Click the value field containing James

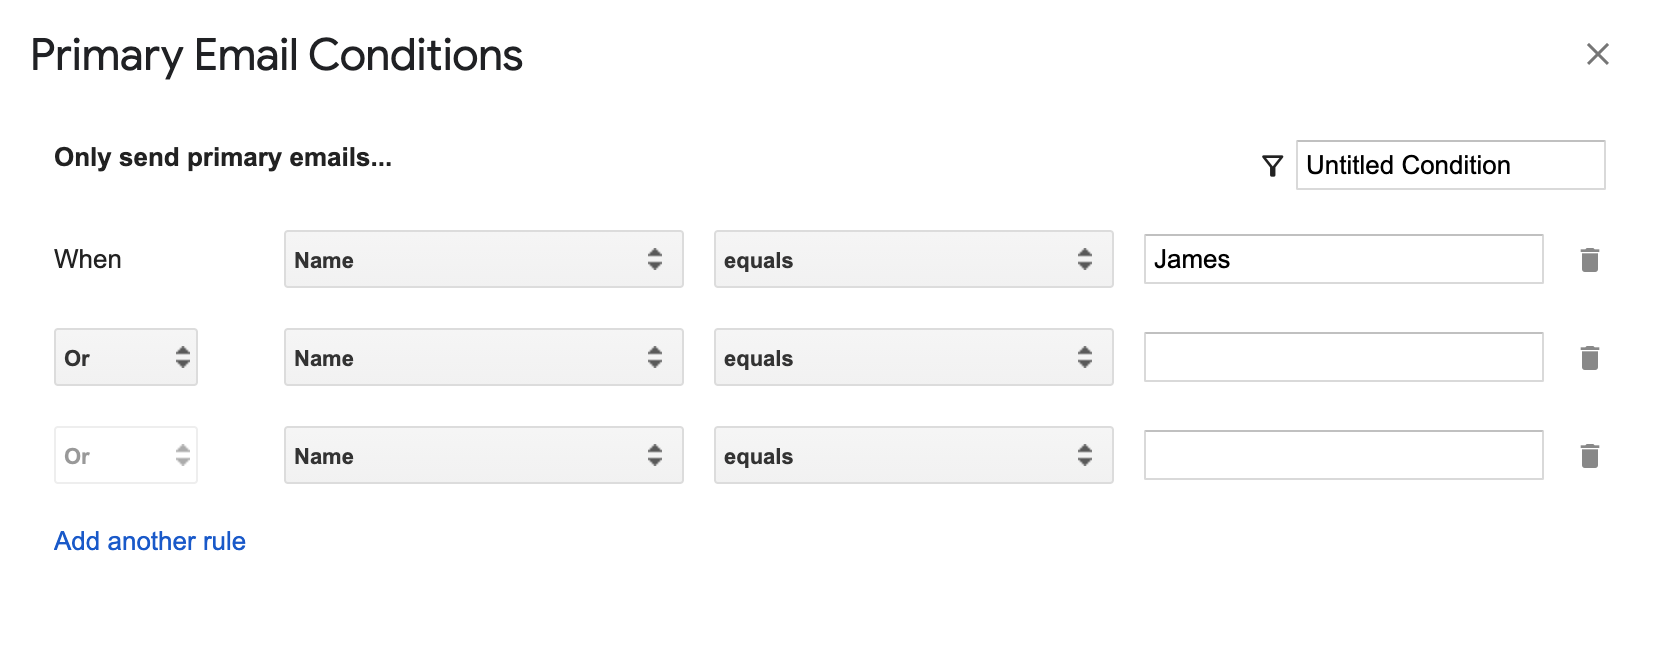[x=1343, y=260]
